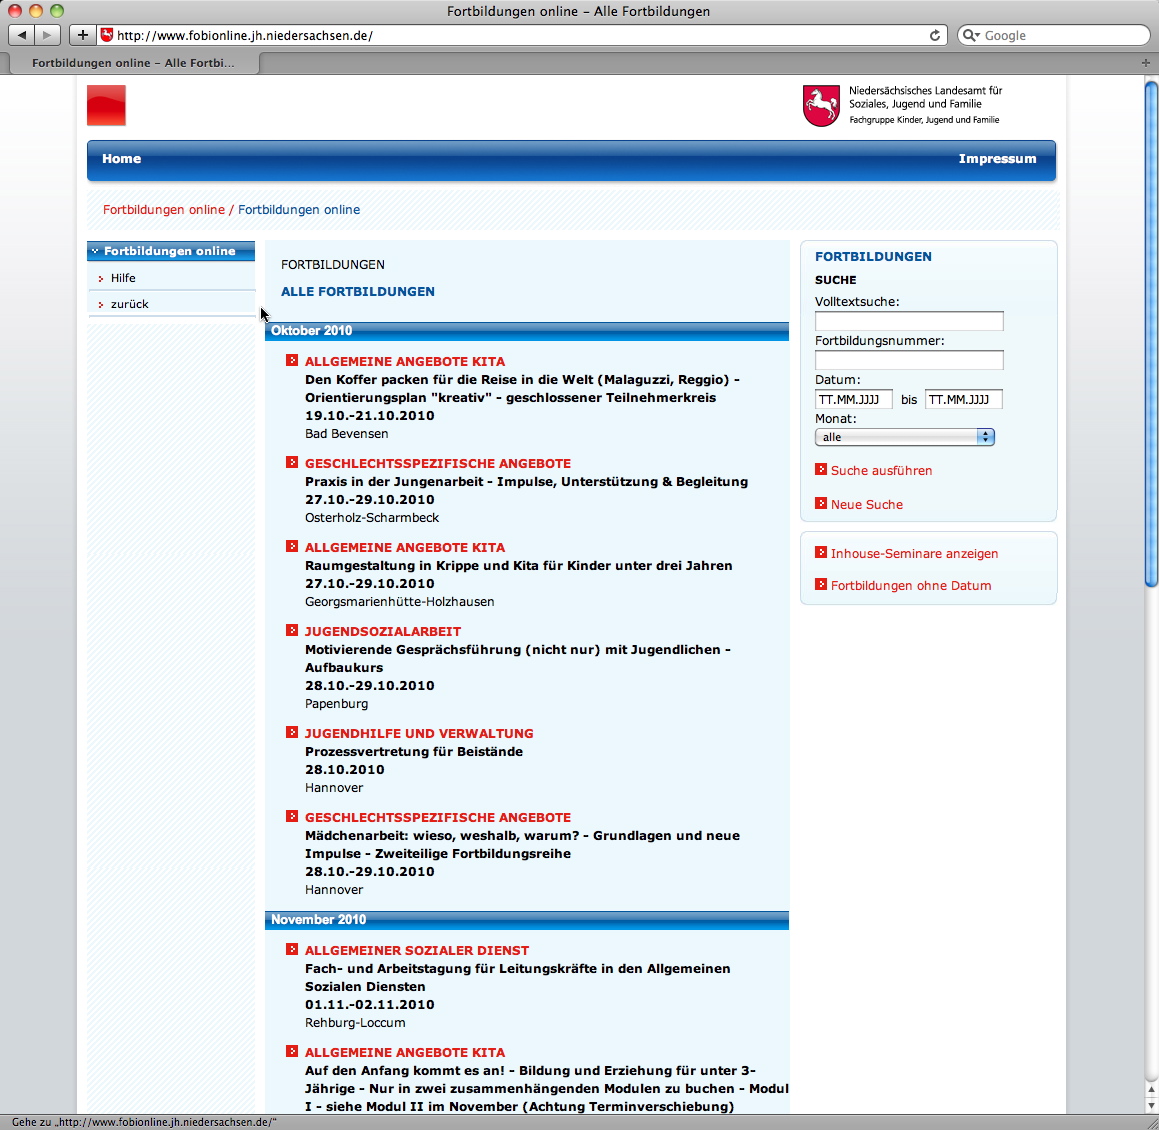Collapse the Fortbildungen online sidebar section
1159x1130 pixels.
[95, 251]
